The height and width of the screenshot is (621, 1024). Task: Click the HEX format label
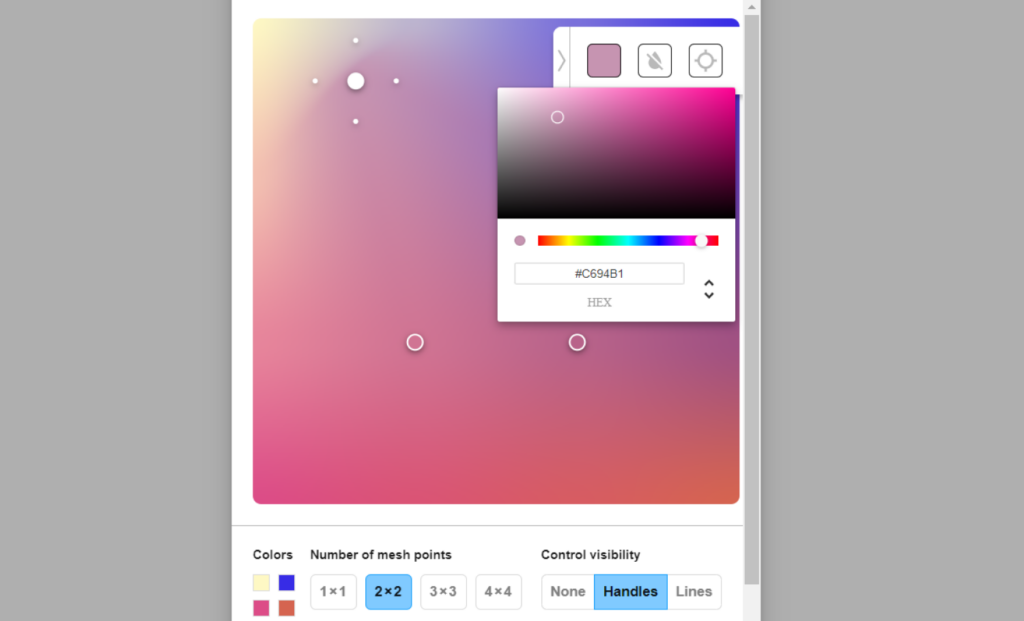(x=599, y=302)
